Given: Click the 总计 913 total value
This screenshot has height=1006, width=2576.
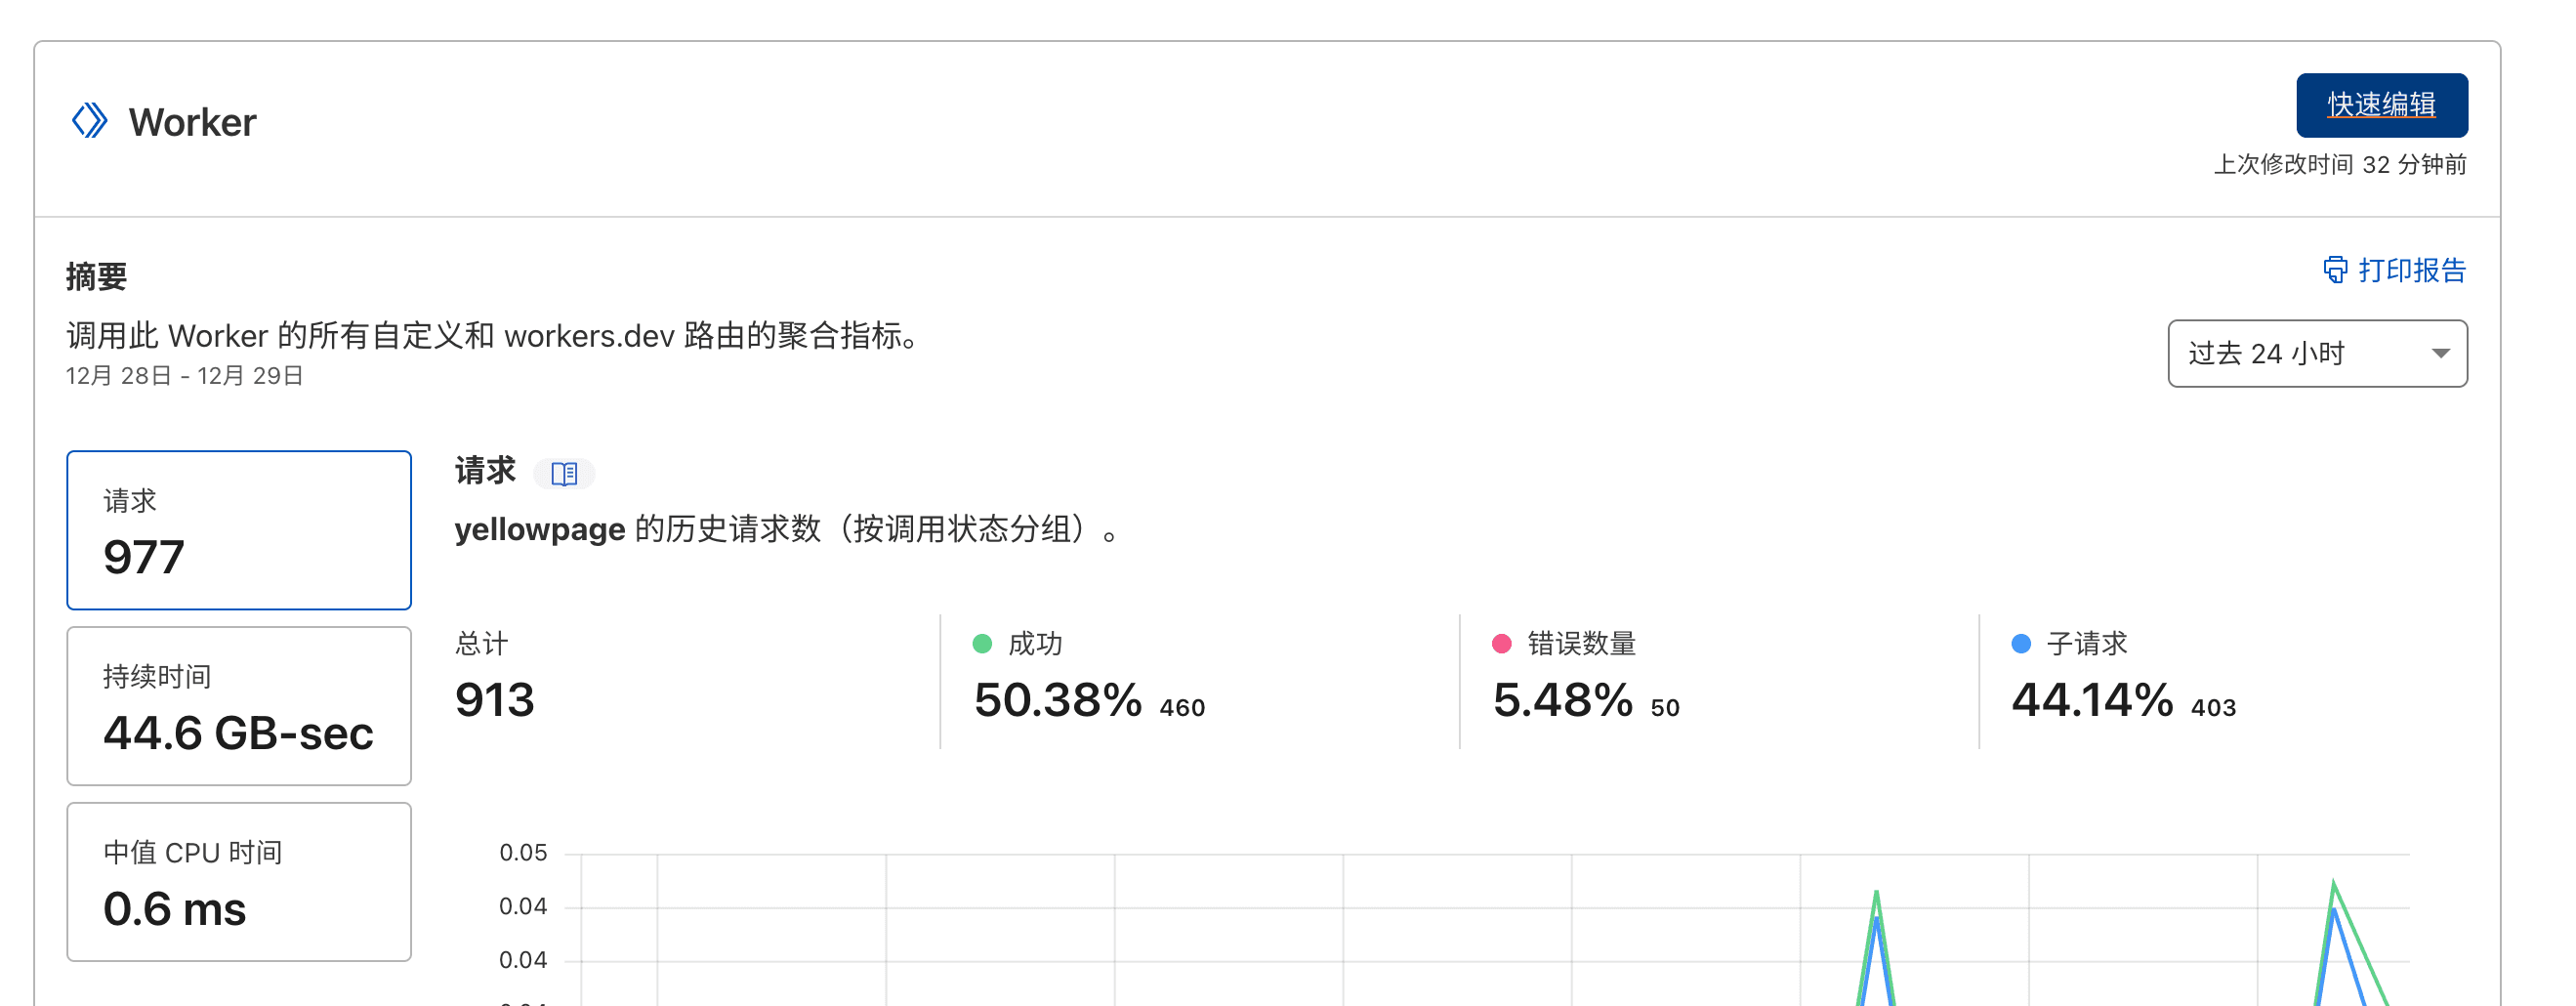Looking at the screenshot, I should tap(495, 699).
